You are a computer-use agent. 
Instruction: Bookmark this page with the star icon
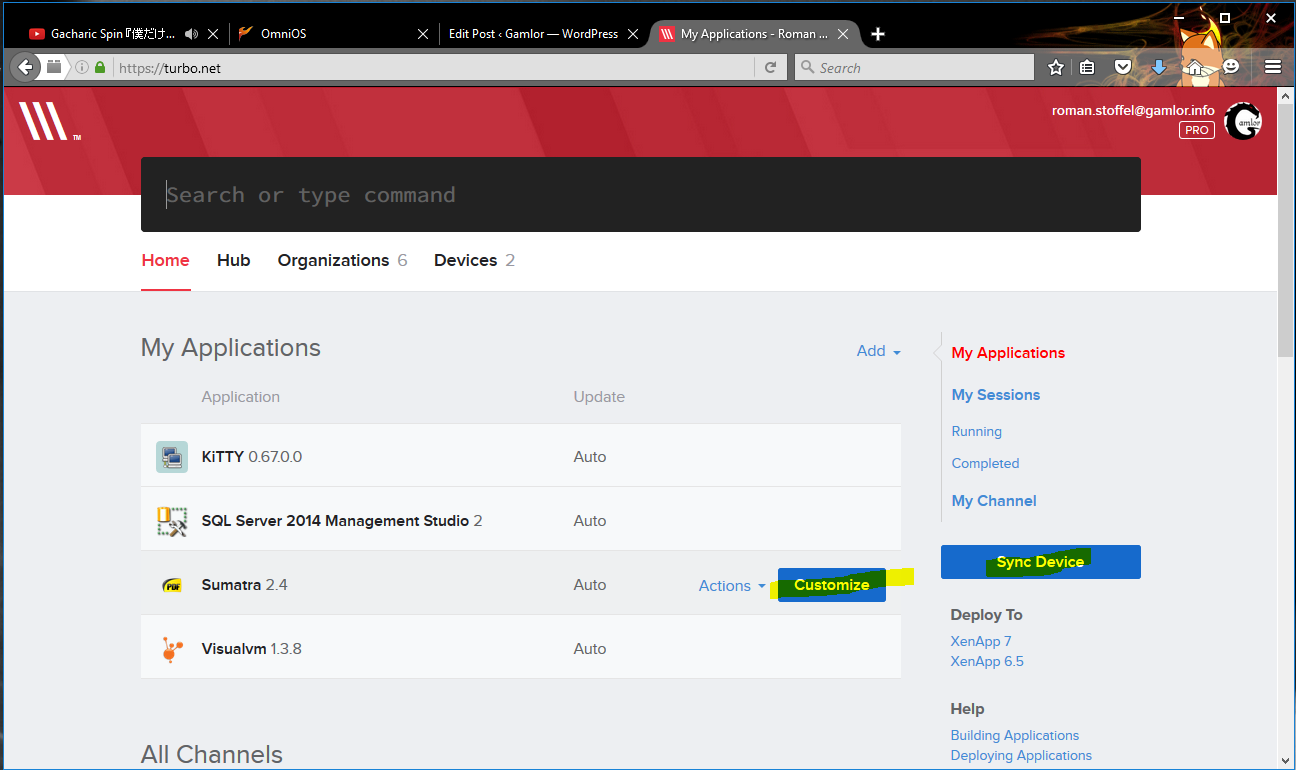pos(1055,67)
